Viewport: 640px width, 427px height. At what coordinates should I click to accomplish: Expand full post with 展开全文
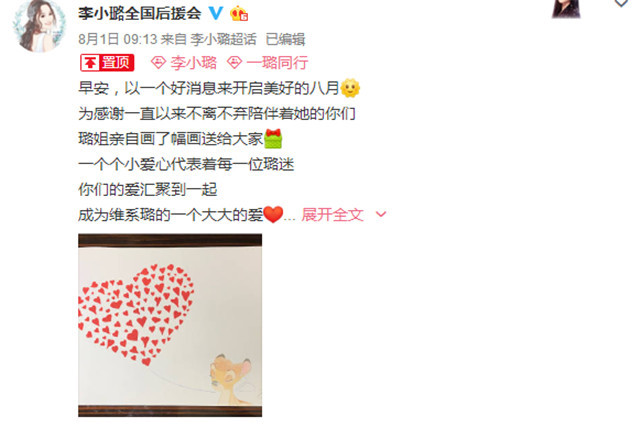[332, 215]
